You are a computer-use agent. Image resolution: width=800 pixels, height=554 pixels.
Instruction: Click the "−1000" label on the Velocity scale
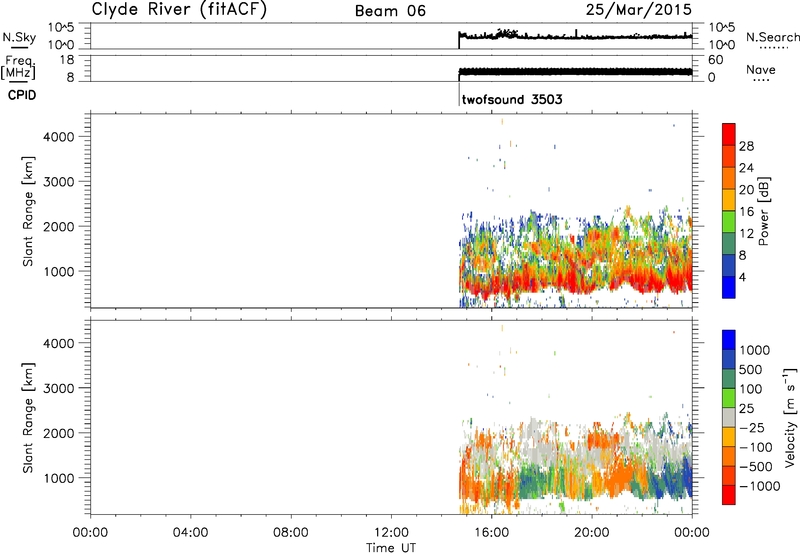pyautogui.click(x=760, y=486)
